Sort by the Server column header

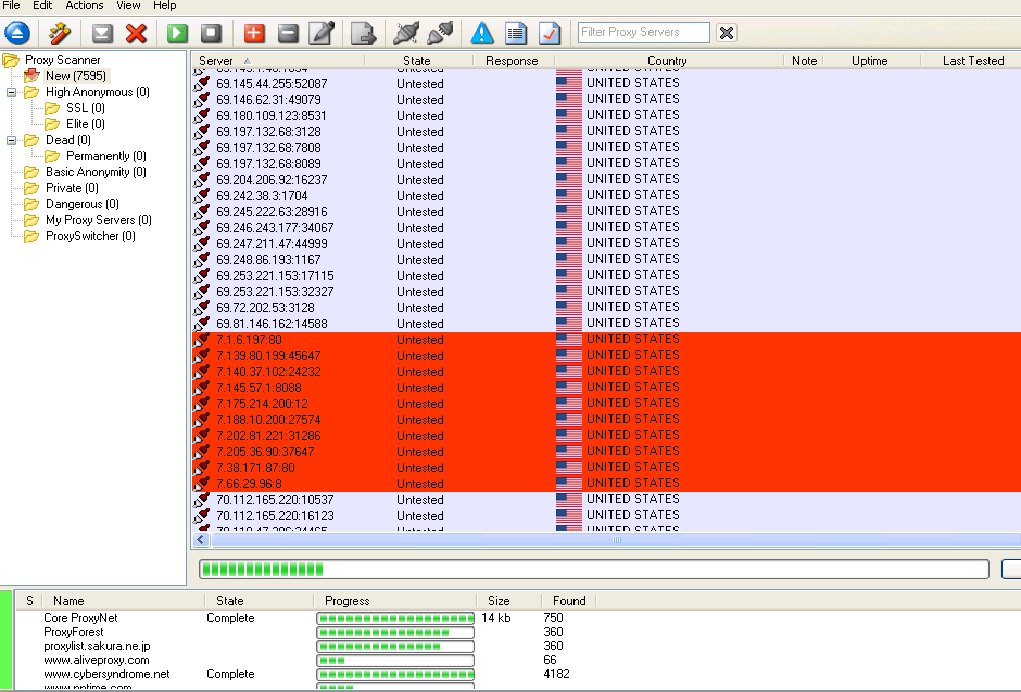[x=216, y=61]
